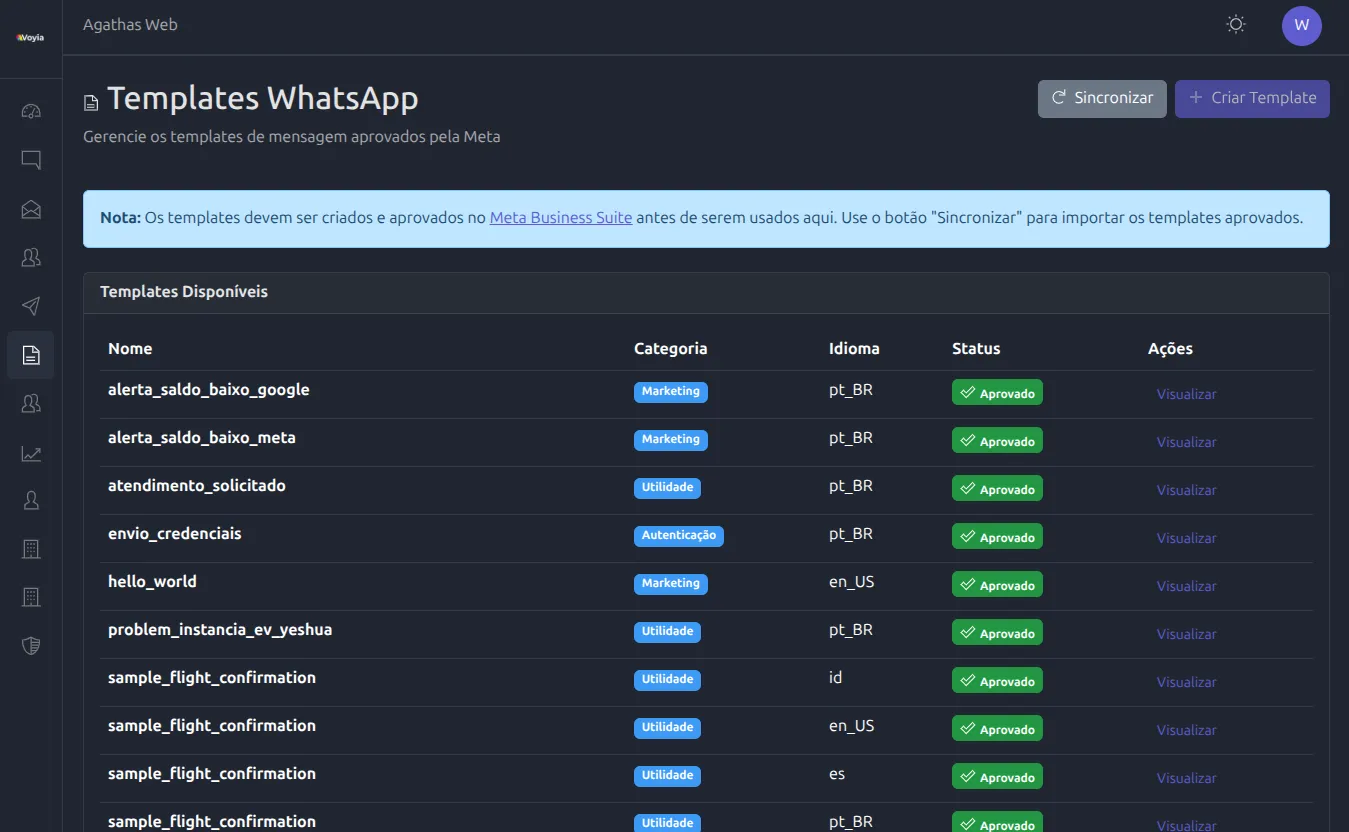Image resolution: width=1349 pixels, height=832 pixels.
Task: Select the active document templates sidebar icon
Action: [31, 355]
